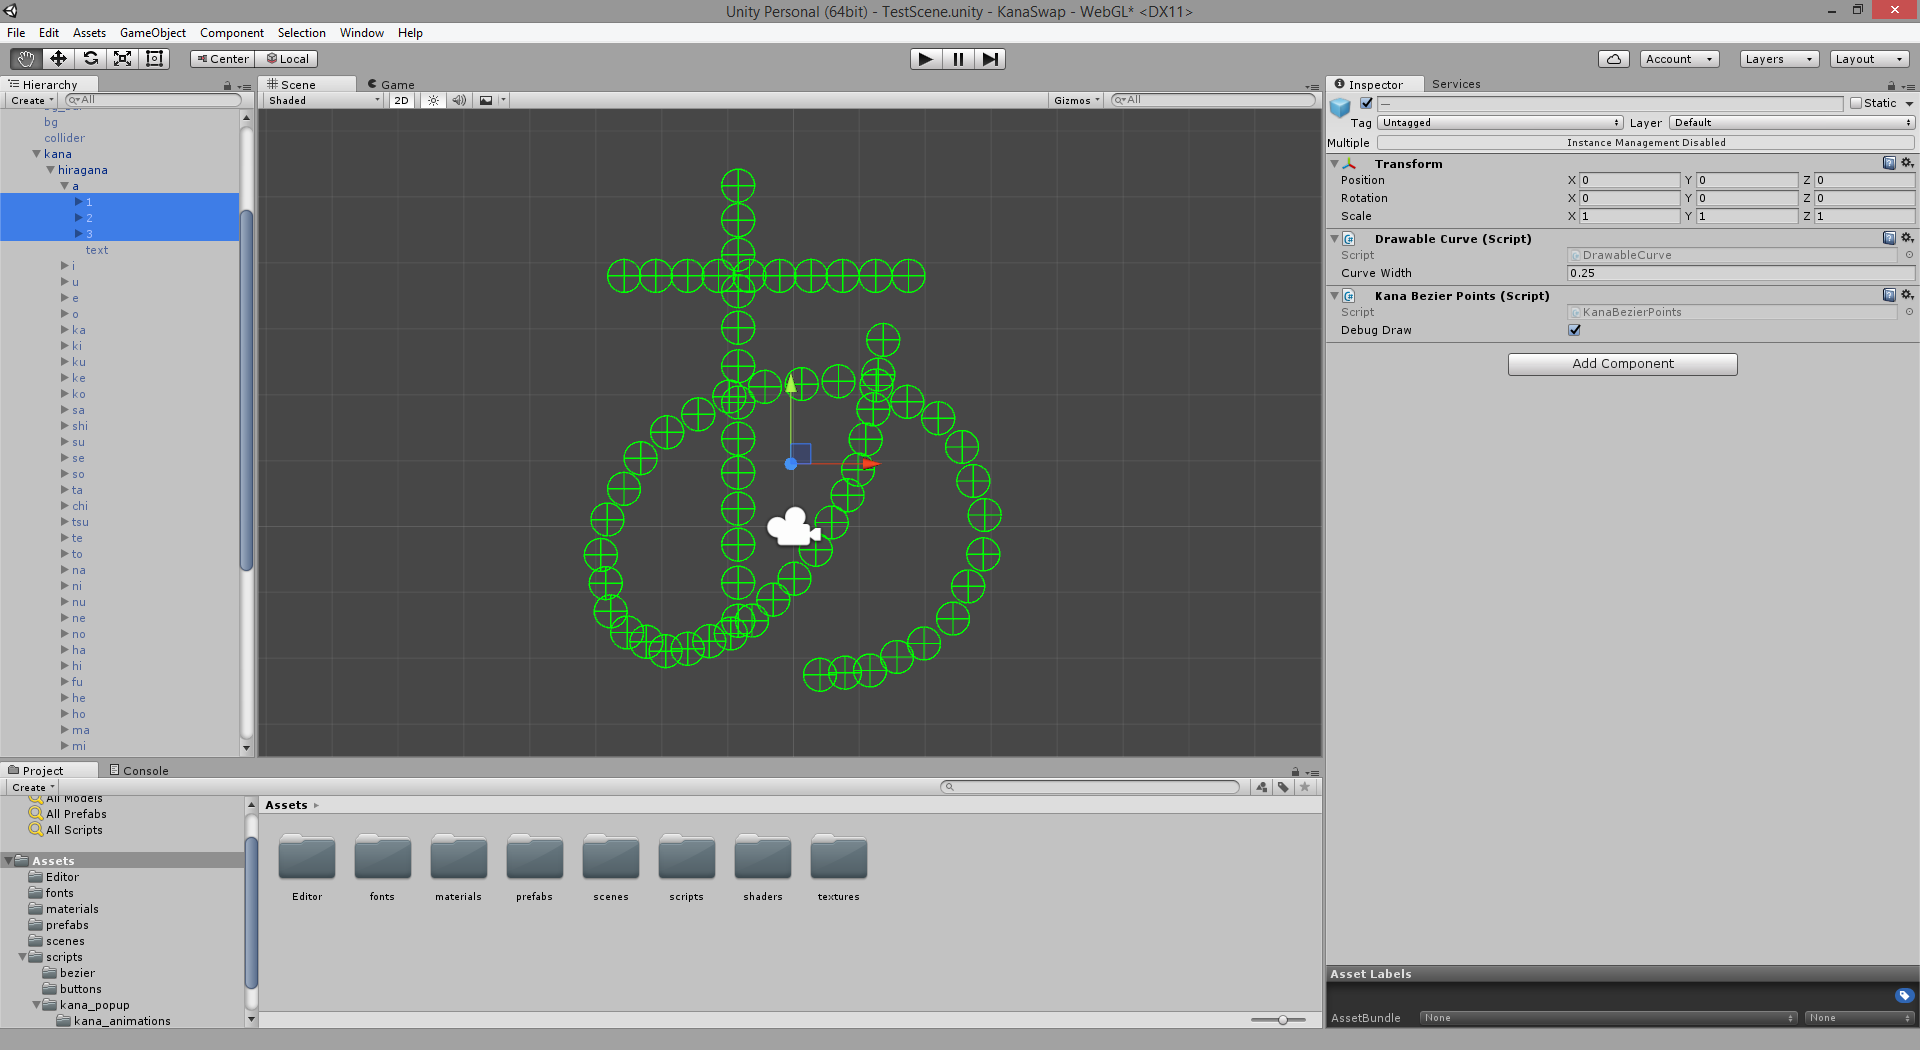Click the search by type icon
Viewport: 1920px width, 1050px height.
pyautogui.click(x=1262, y=787)
